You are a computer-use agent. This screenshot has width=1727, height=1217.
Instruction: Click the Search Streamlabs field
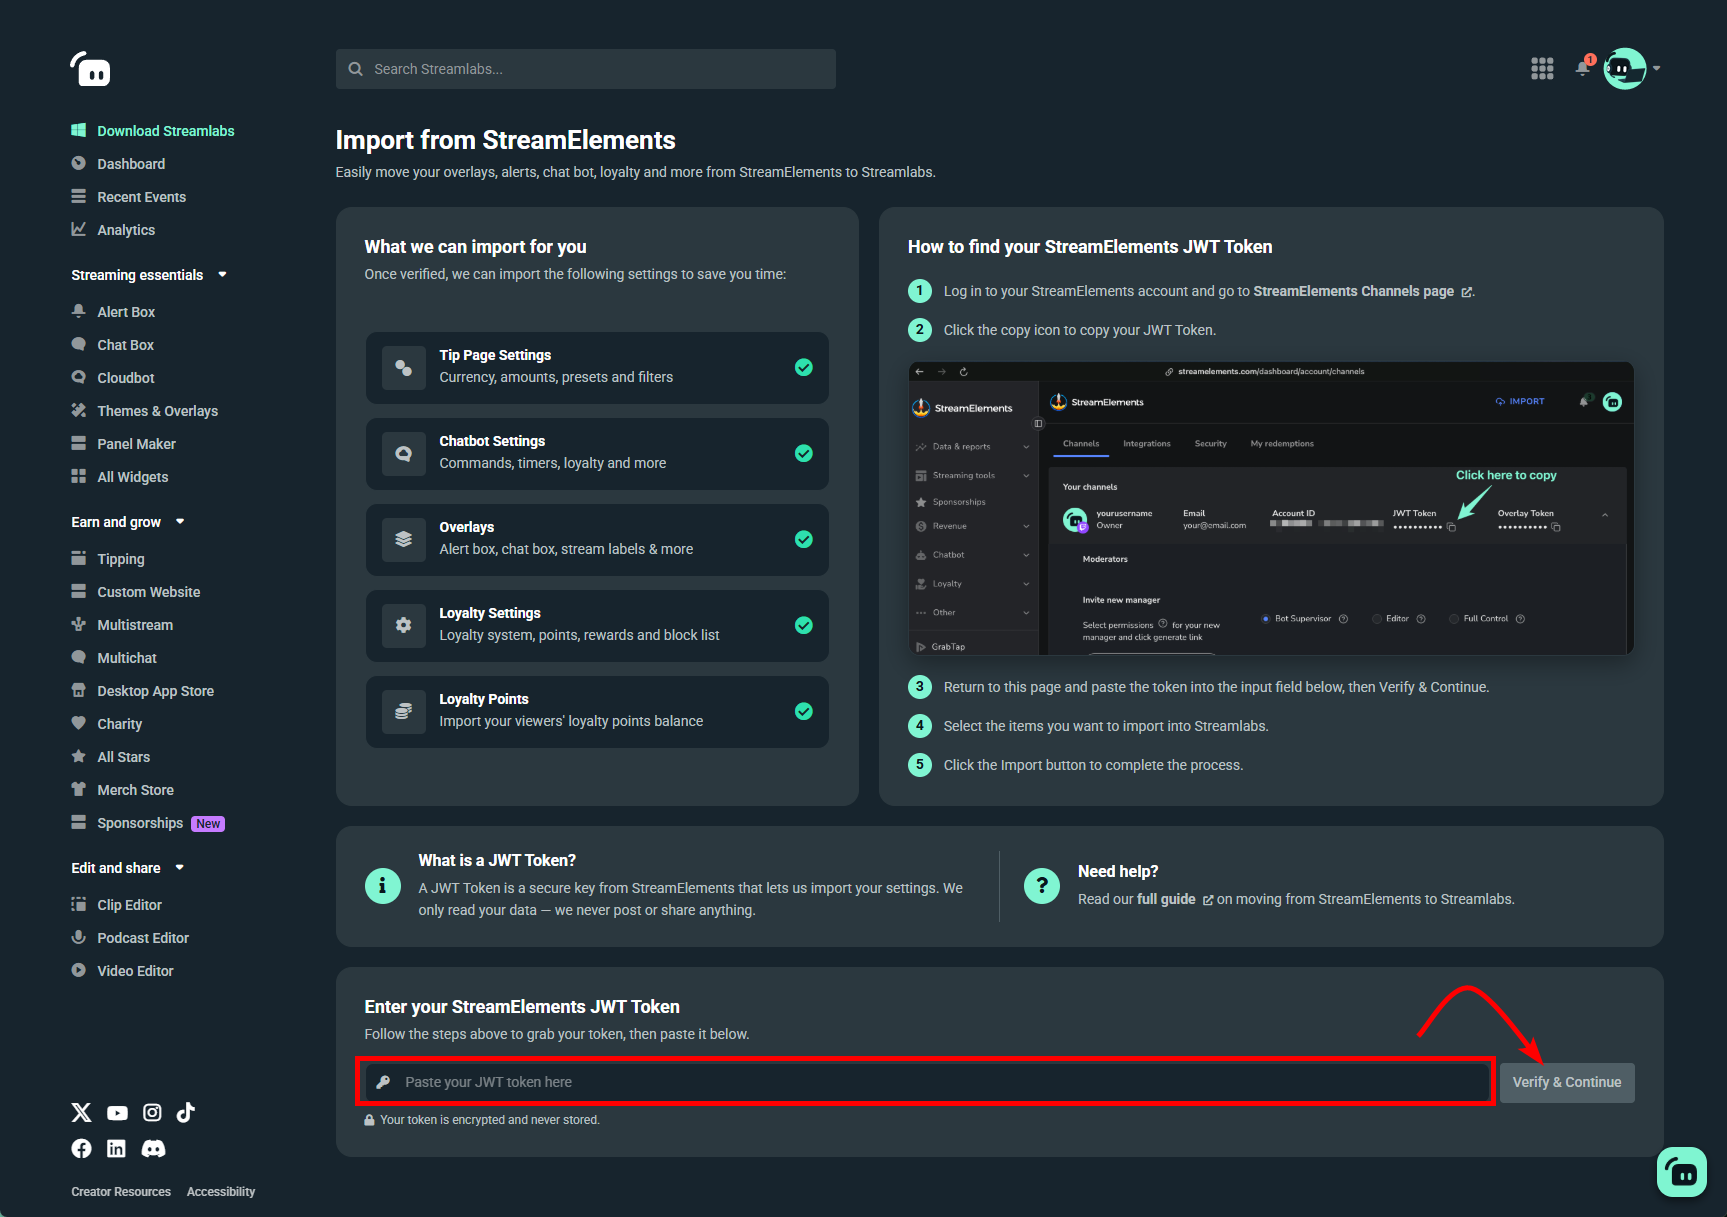[586, 69]
